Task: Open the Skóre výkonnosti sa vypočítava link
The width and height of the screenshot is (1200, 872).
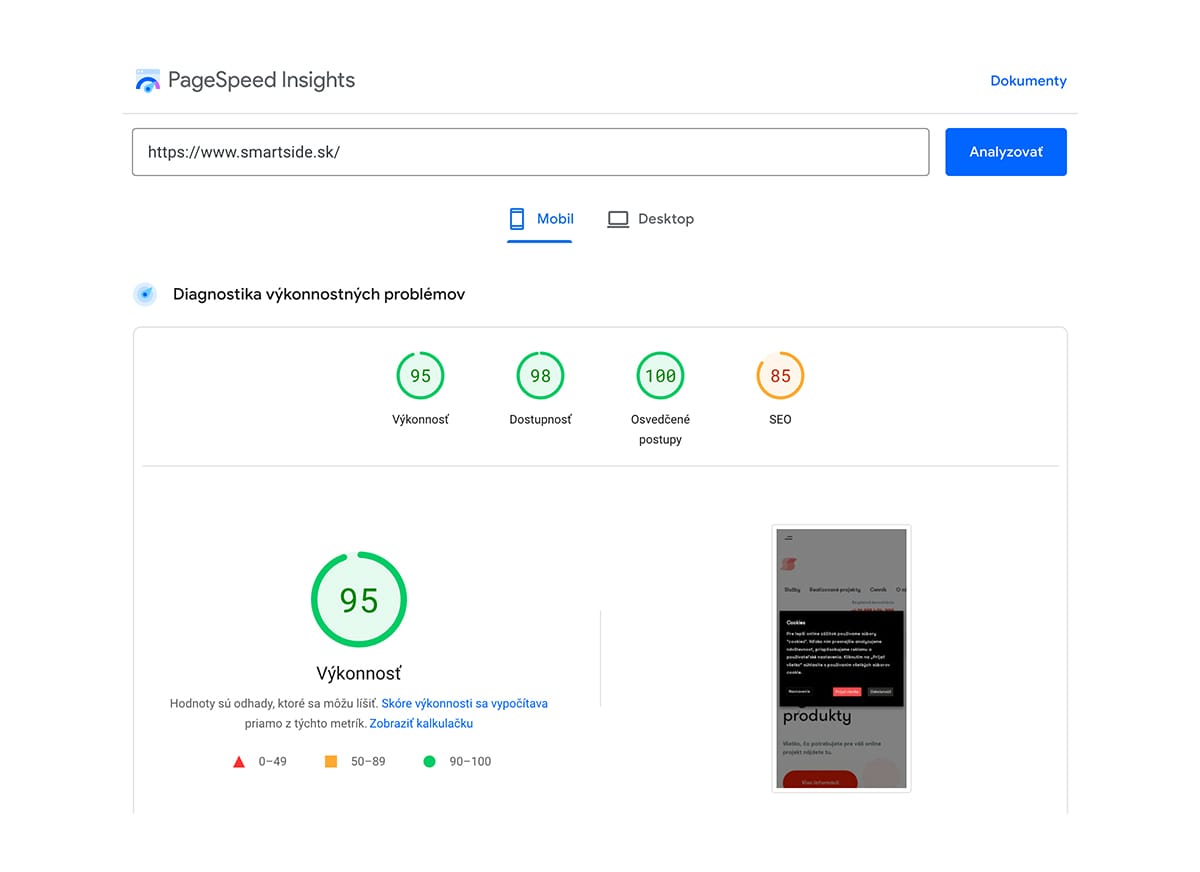Action: [x=464, y=703]
